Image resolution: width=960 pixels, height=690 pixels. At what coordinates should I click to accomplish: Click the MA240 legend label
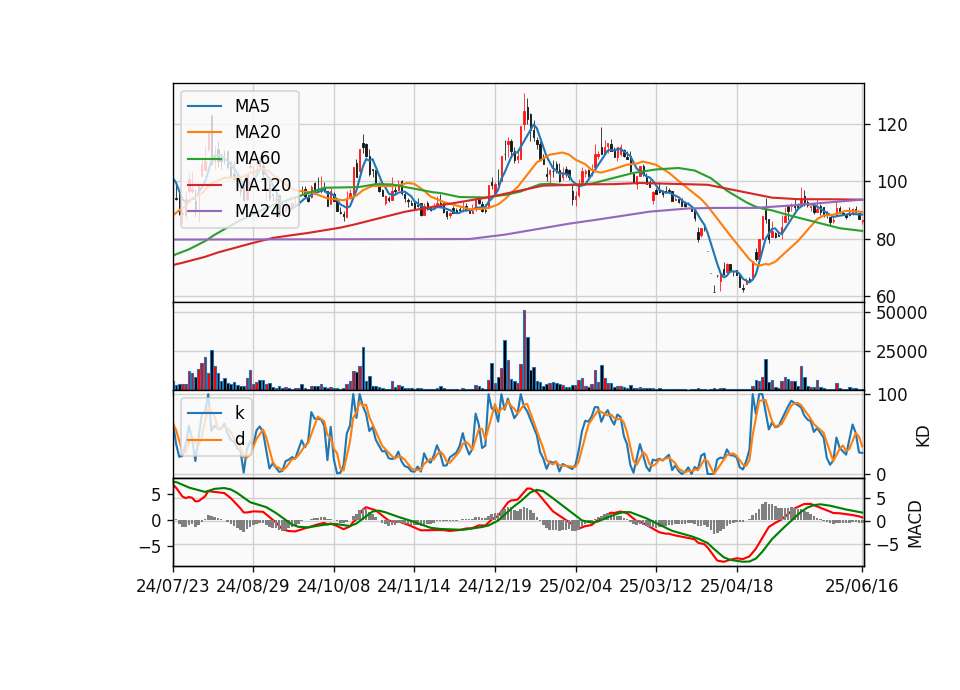click(263, 211)
